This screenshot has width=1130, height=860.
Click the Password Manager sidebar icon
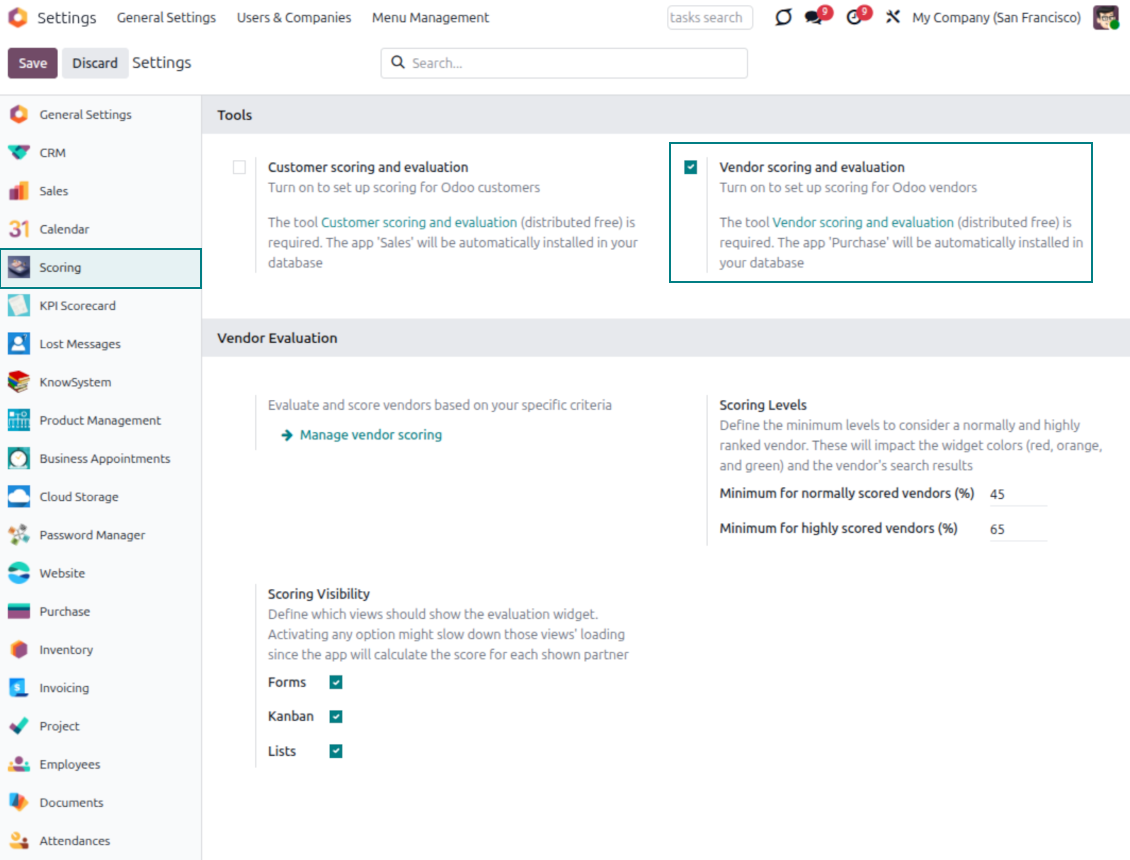[18, 535]
